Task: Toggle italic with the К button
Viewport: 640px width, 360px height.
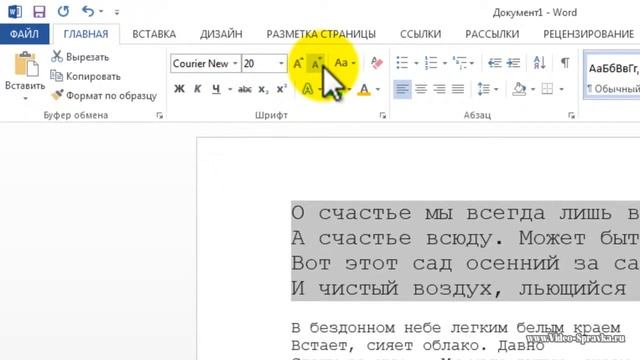Action: (198, 89)
